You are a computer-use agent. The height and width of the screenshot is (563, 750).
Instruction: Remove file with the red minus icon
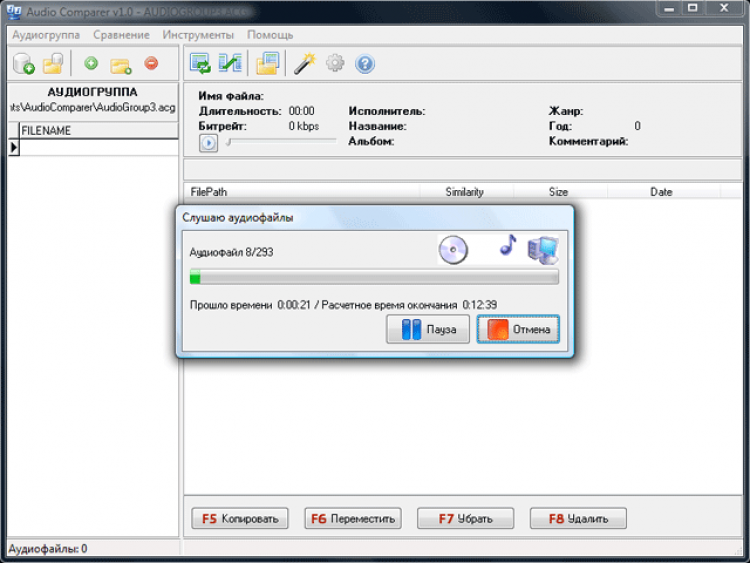pyautogui.click(x=151, y=63)
